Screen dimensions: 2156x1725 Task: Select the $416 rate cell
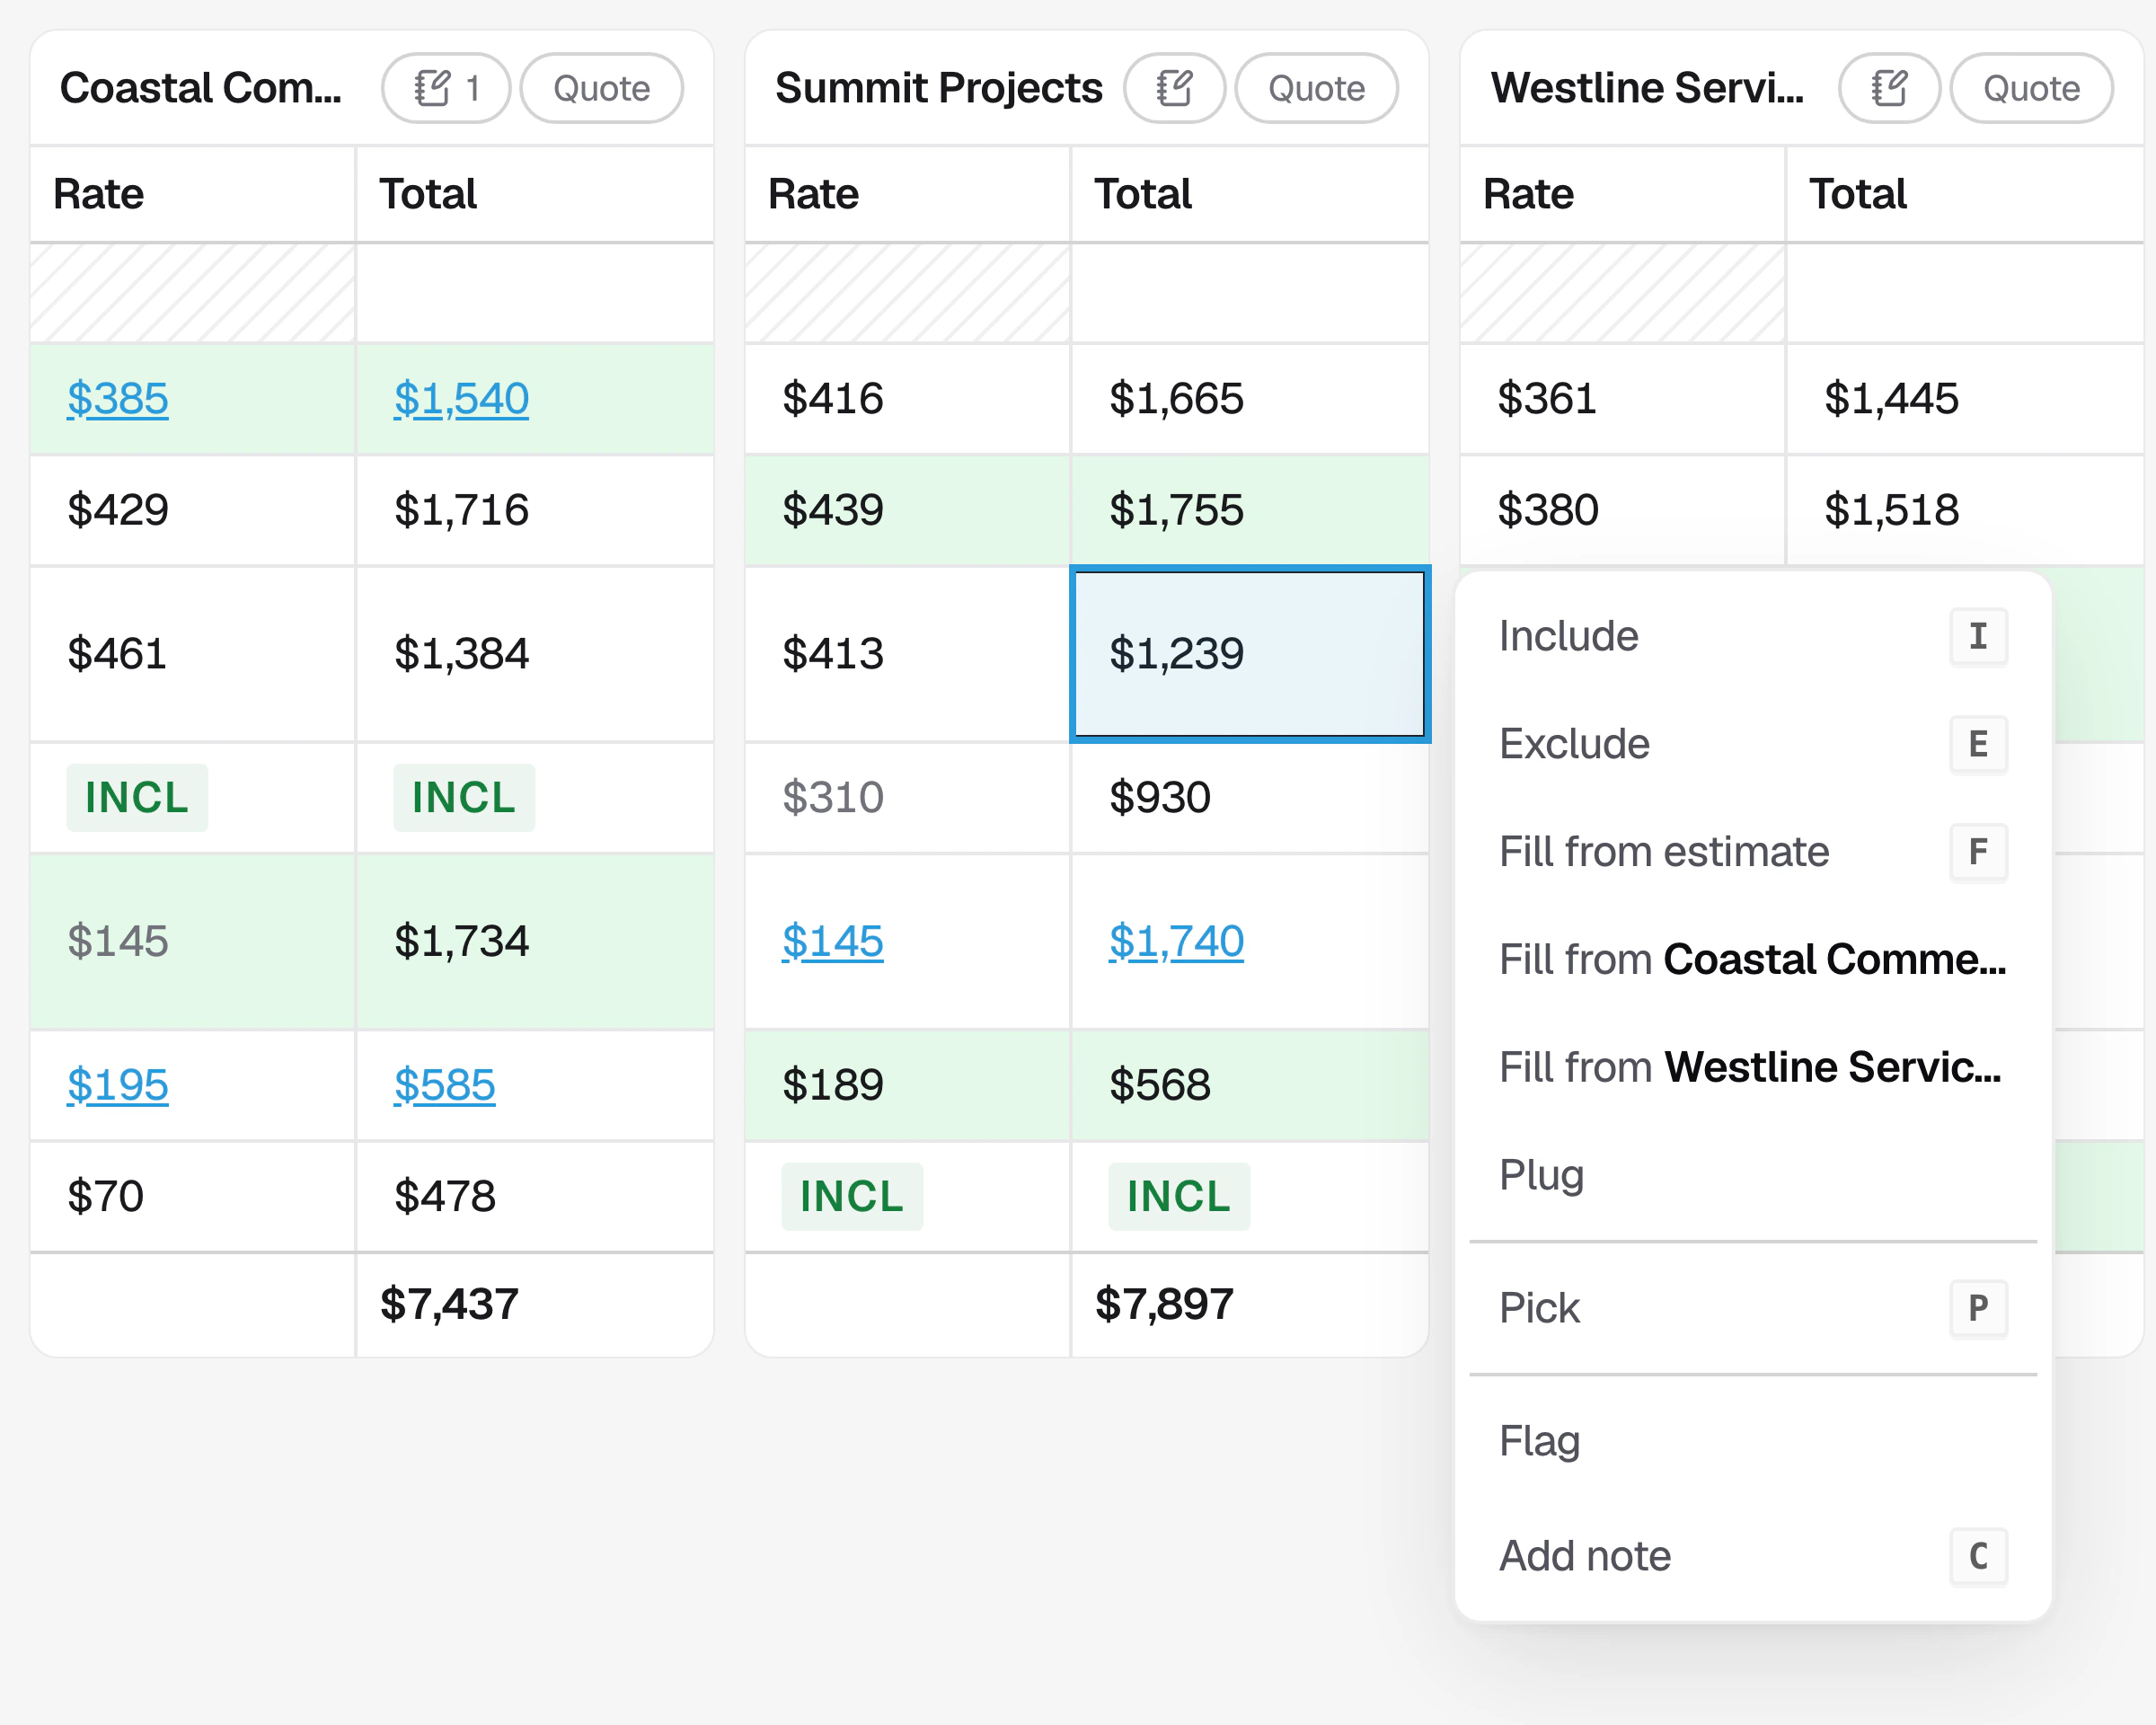908,399
